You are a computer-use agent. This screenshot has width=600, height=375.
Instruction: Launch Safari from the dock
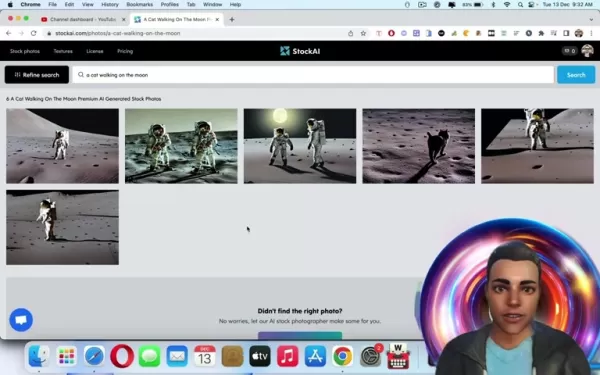click(x=94, y=356)
